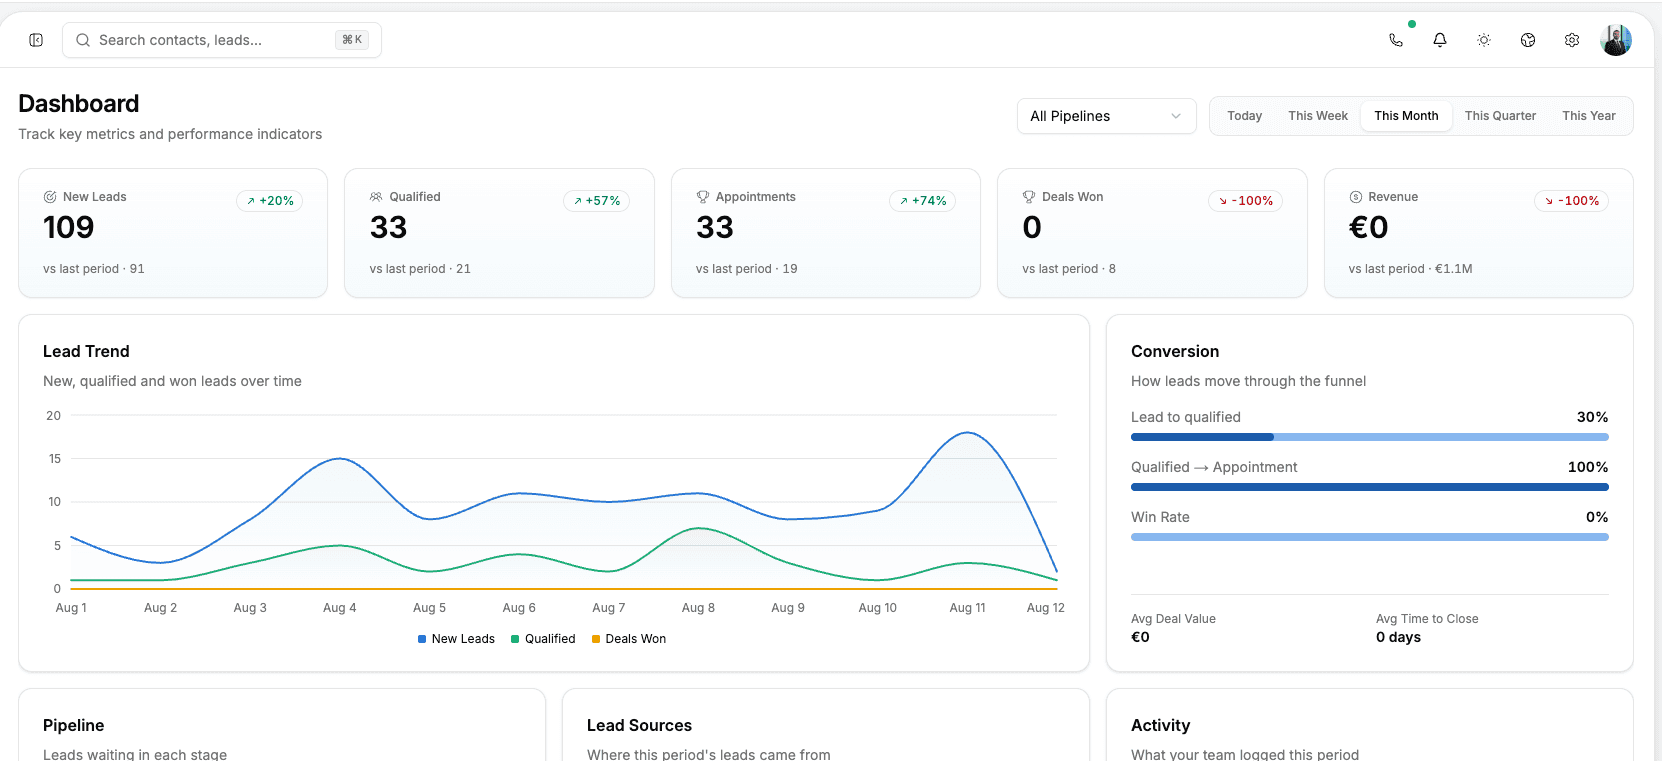This screenshot has width=1662, height=761.
Task: Click the Lead Sources card heading
Action: pos(639,726)
